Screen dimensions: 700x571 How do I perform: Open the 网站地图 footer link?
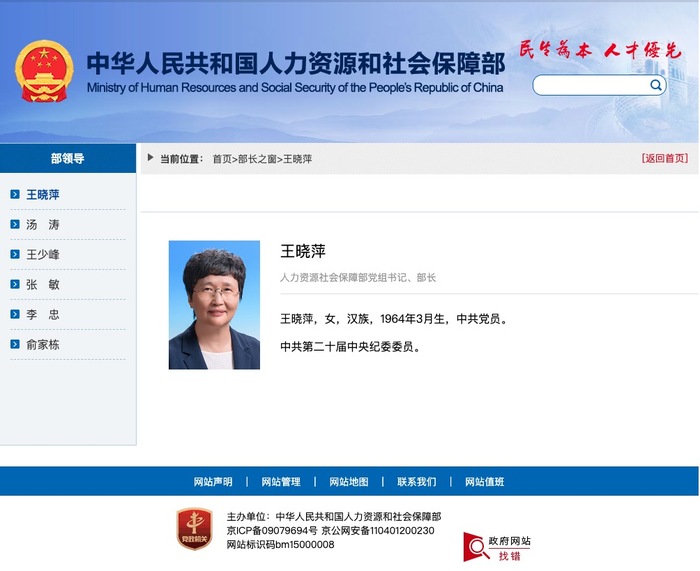[x=349, y=482]
